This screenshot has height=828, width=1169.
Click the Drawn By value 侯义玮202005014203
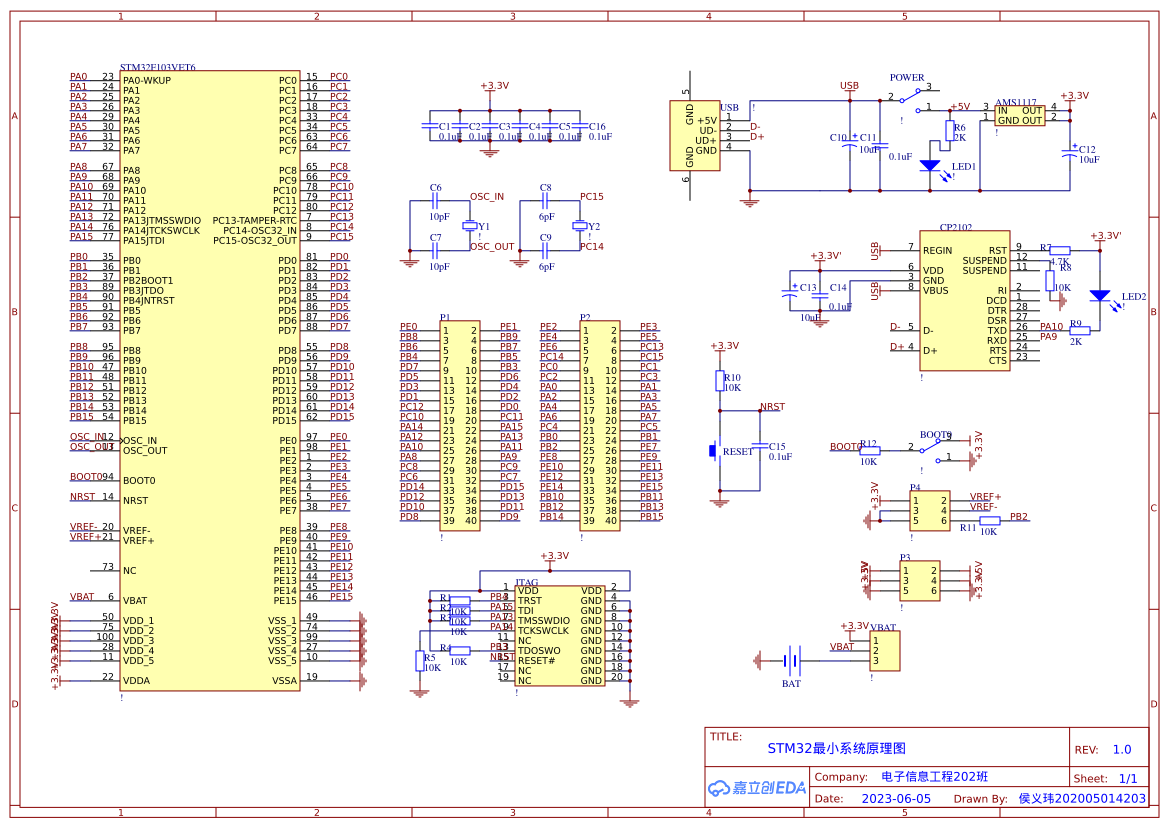[x=1082, y=798]
